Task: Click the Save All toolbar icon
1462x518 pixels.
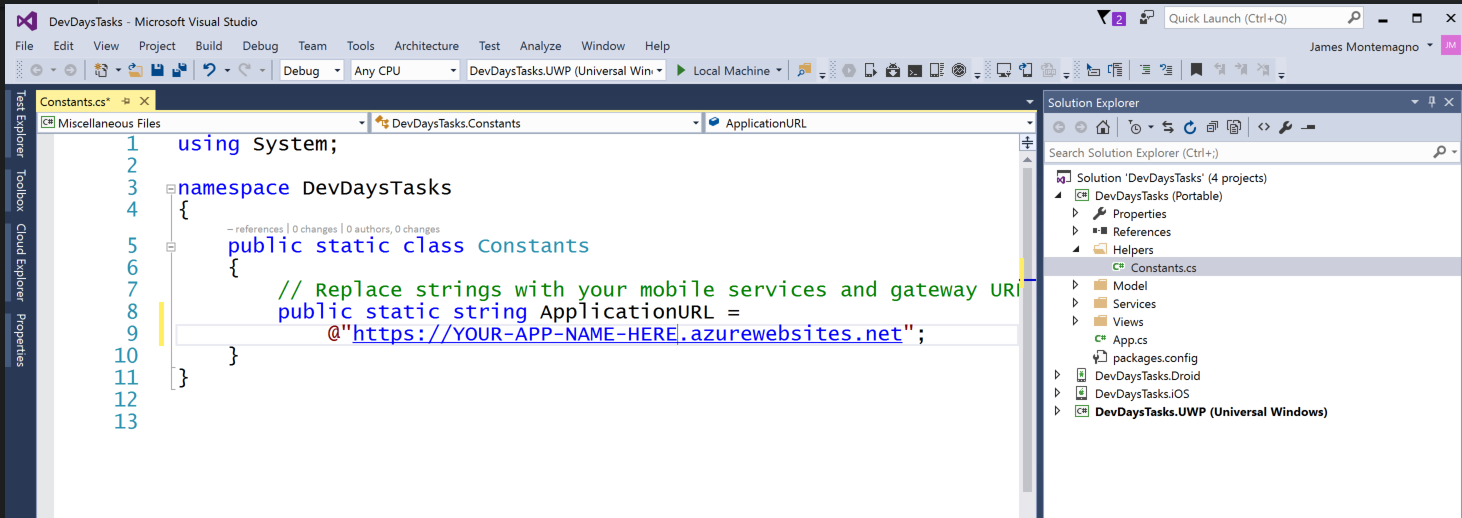Action: 179,71
